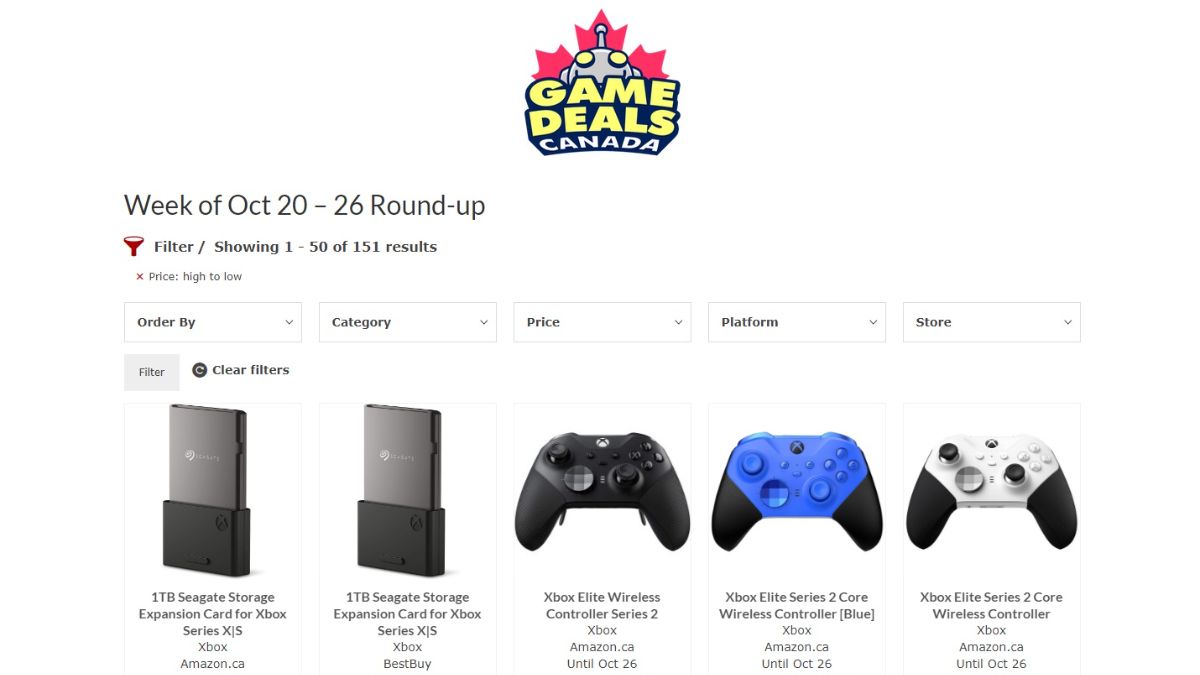Screen dimensions: 1200x675
Task: Click the Clear filters circular reset icon
Action: click(200, 369)
